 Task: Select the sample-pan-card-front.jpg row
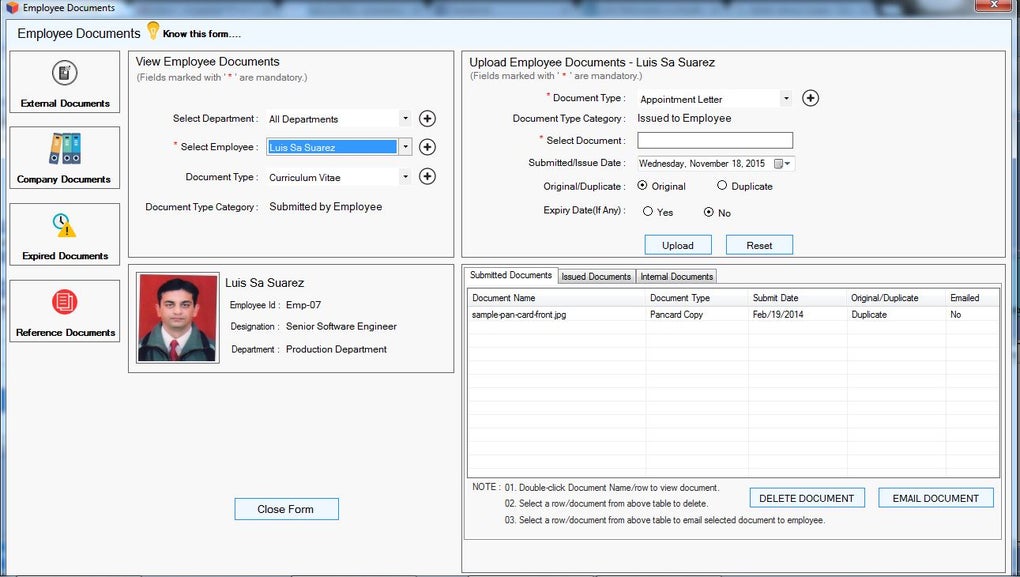pos(732,315)
